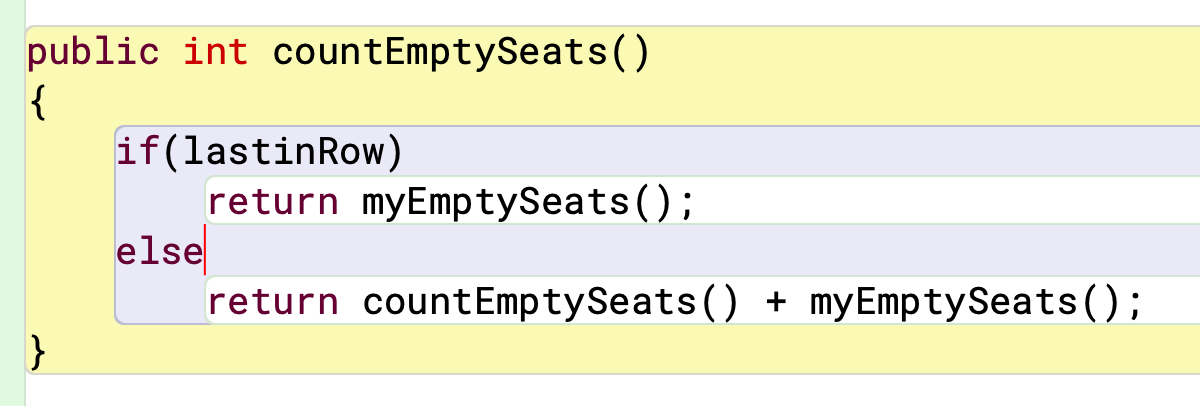
Task: Click the red "int" return type
Action: 215,52
